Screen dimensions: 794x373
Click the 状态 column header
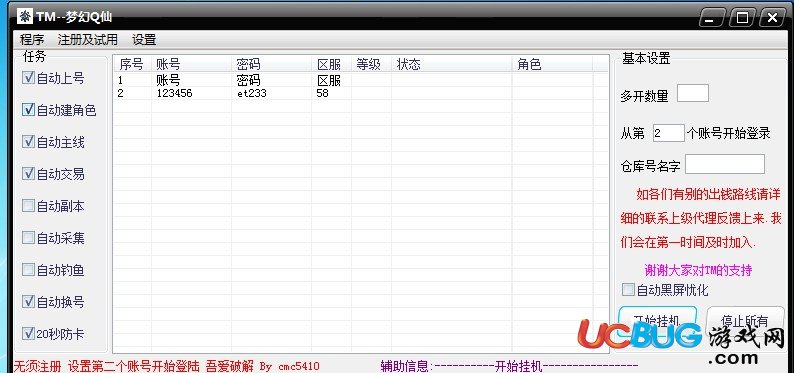point(451,64)
